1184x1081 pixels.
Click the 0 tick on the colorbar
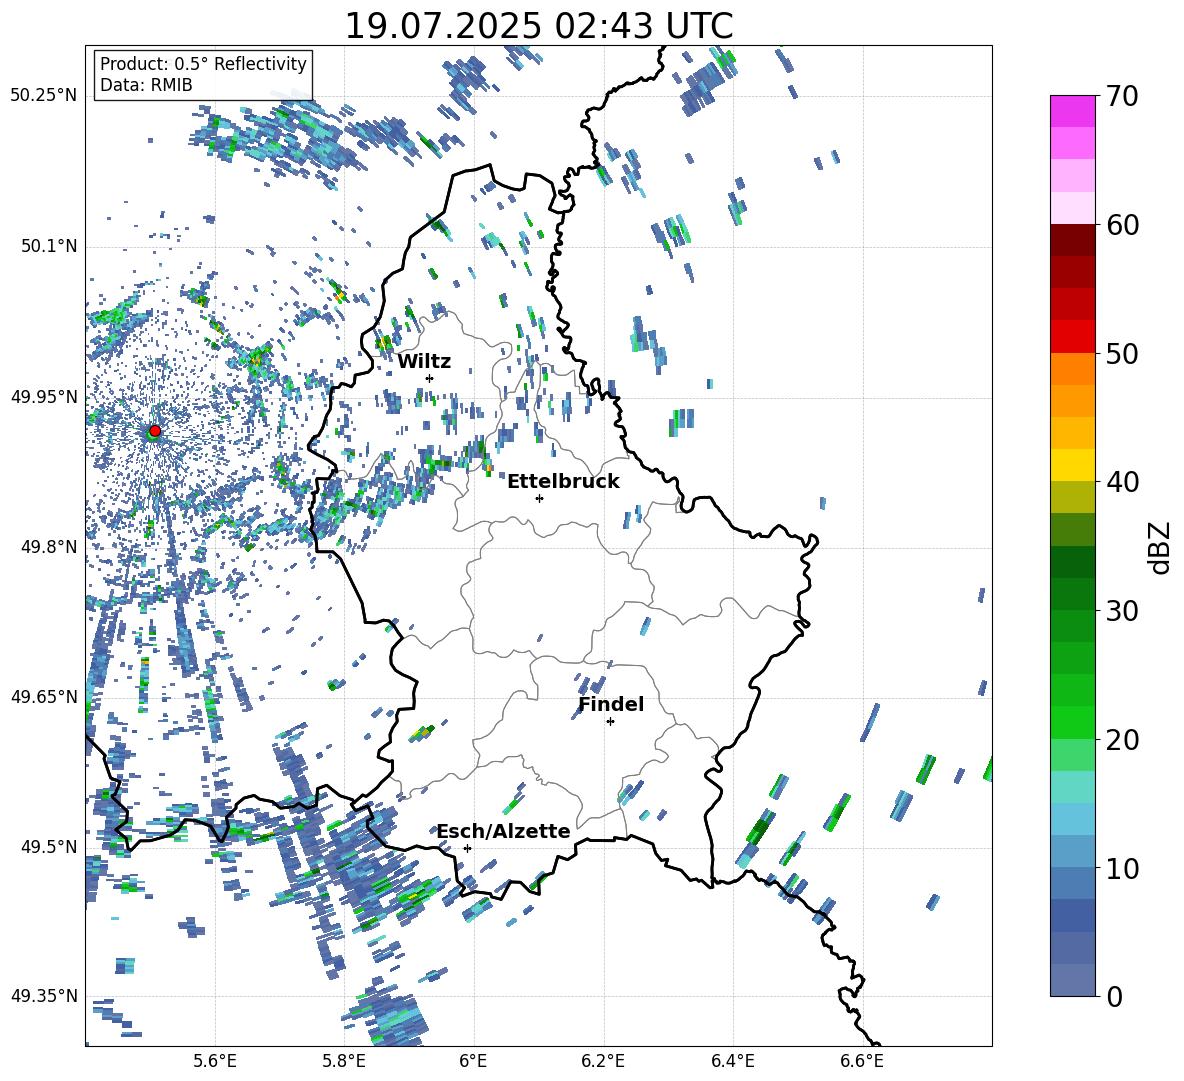click(1114, 996)
